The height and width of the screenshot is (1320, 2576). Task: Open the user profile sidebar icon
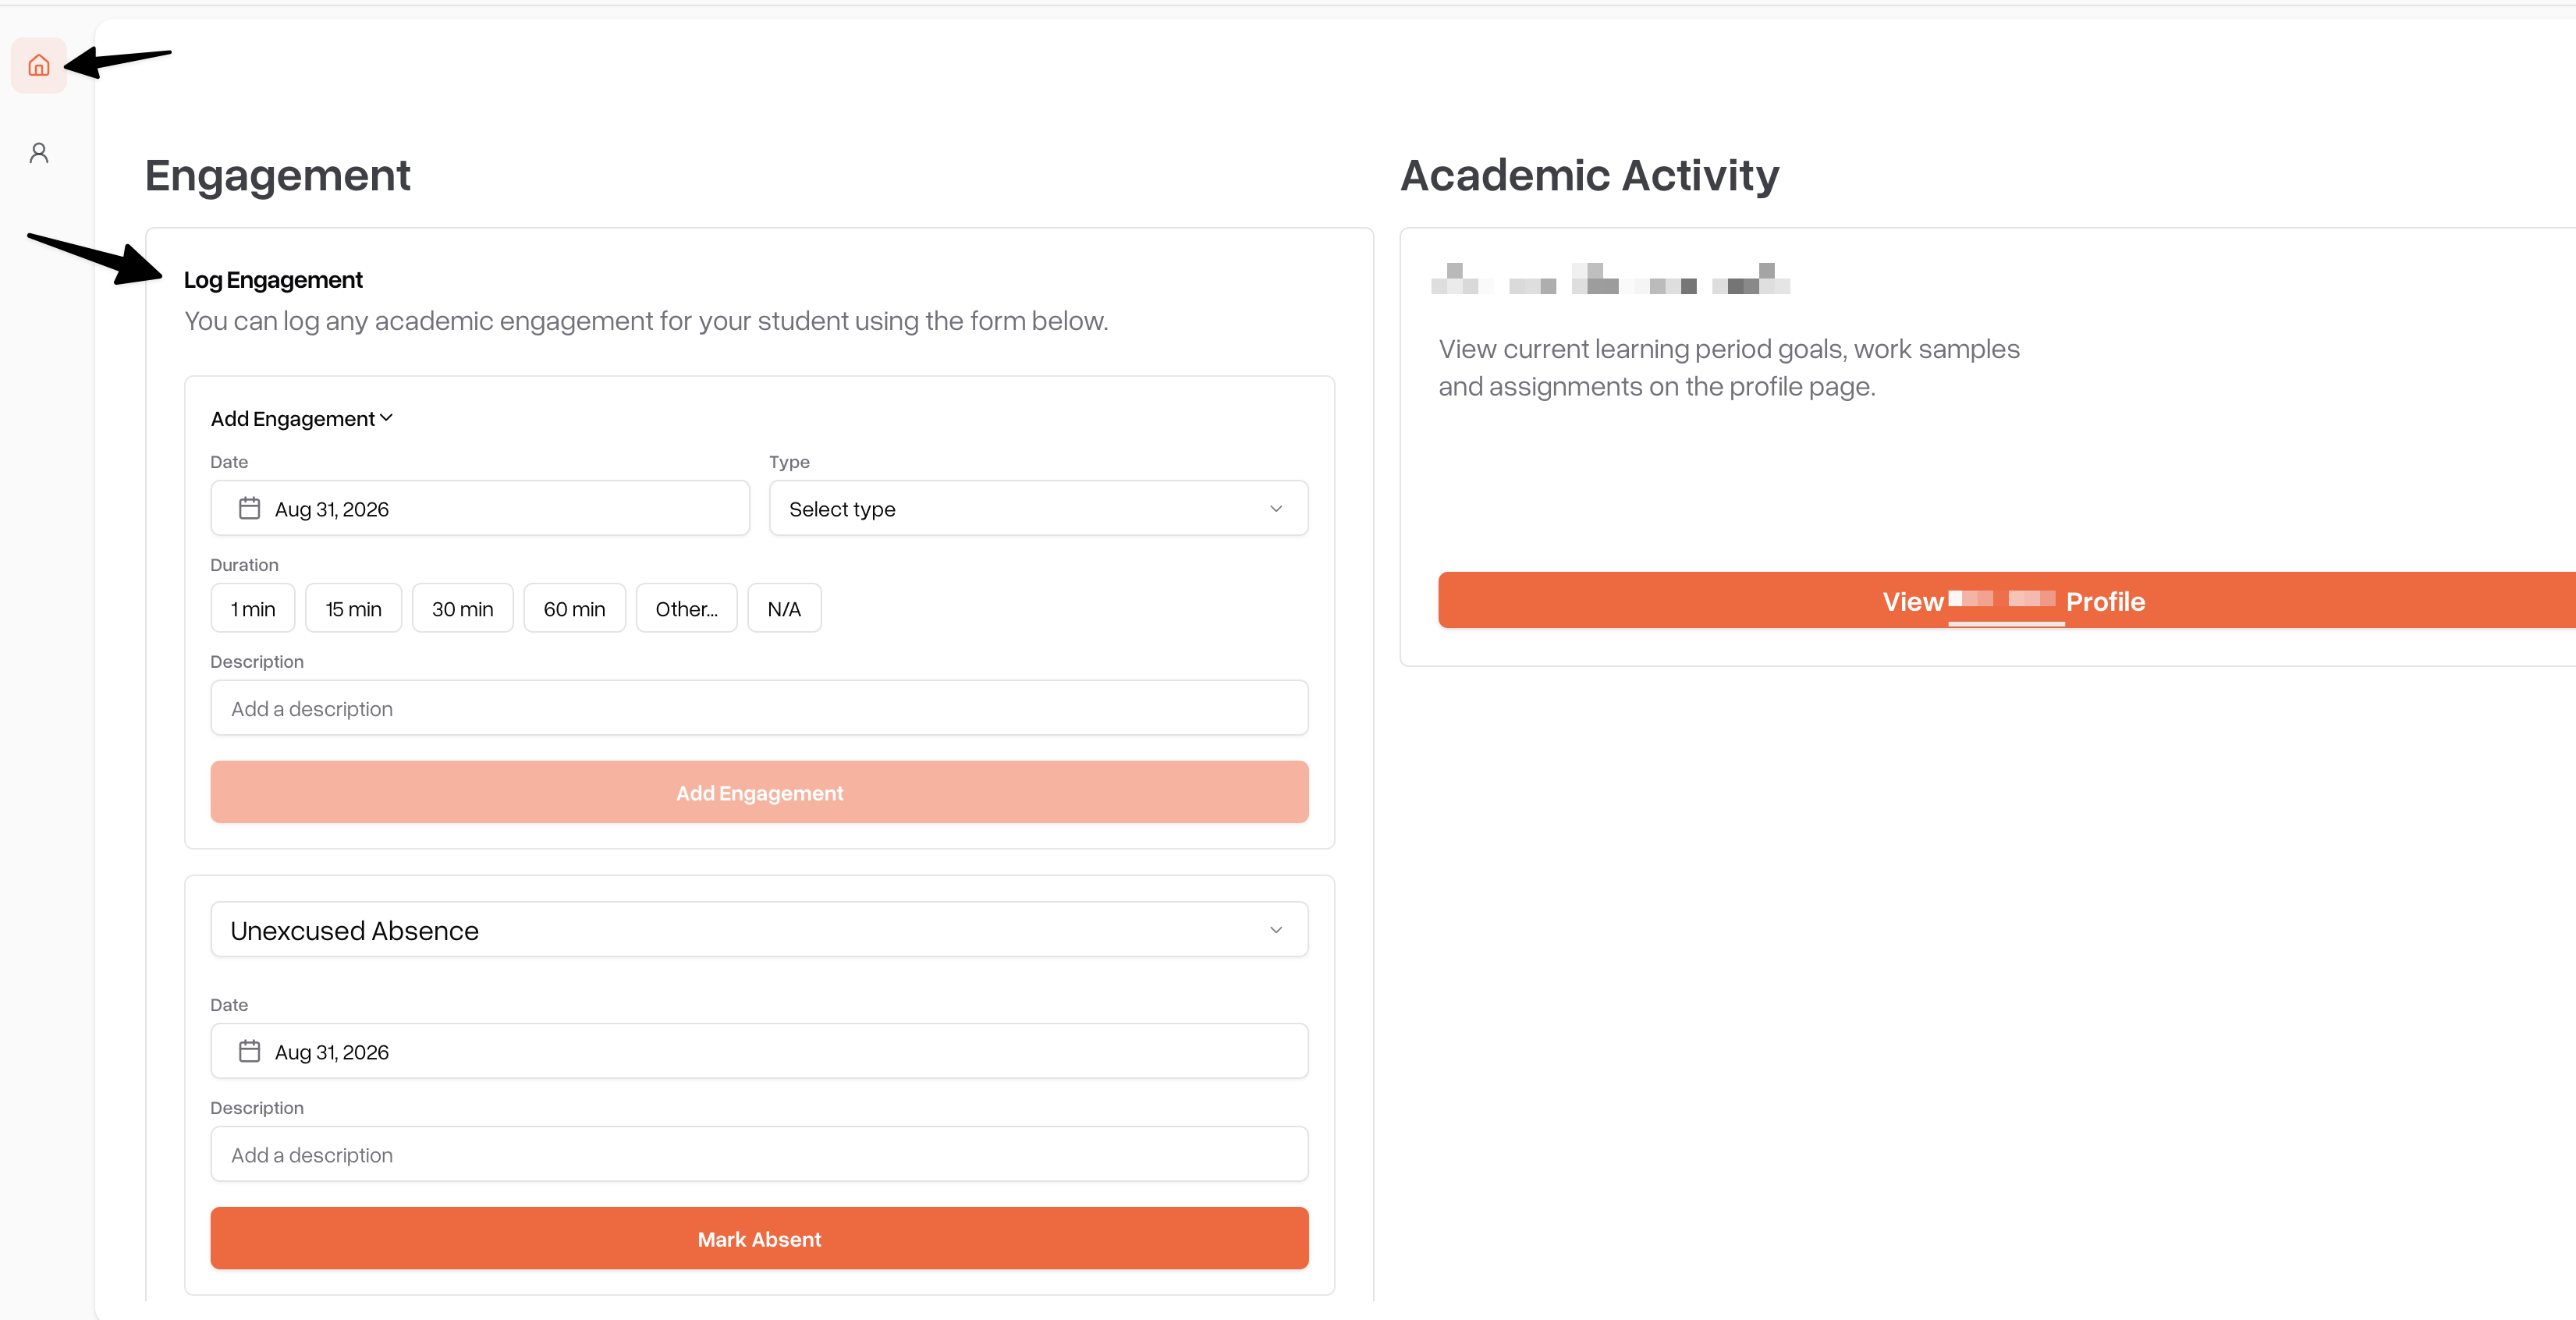39,153
